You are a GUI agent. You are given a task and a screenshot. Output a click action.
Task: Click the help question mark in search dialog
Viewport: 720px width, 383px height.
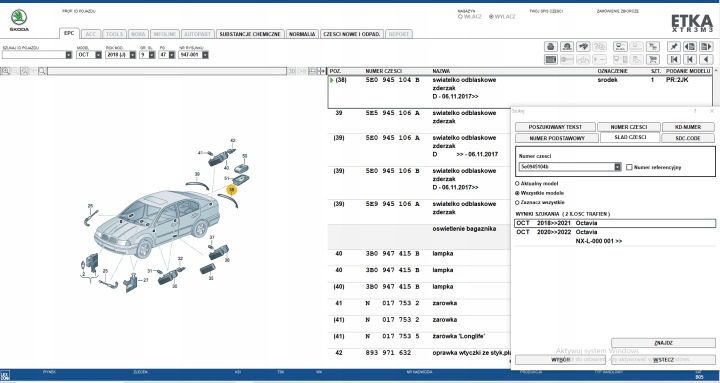695,111
